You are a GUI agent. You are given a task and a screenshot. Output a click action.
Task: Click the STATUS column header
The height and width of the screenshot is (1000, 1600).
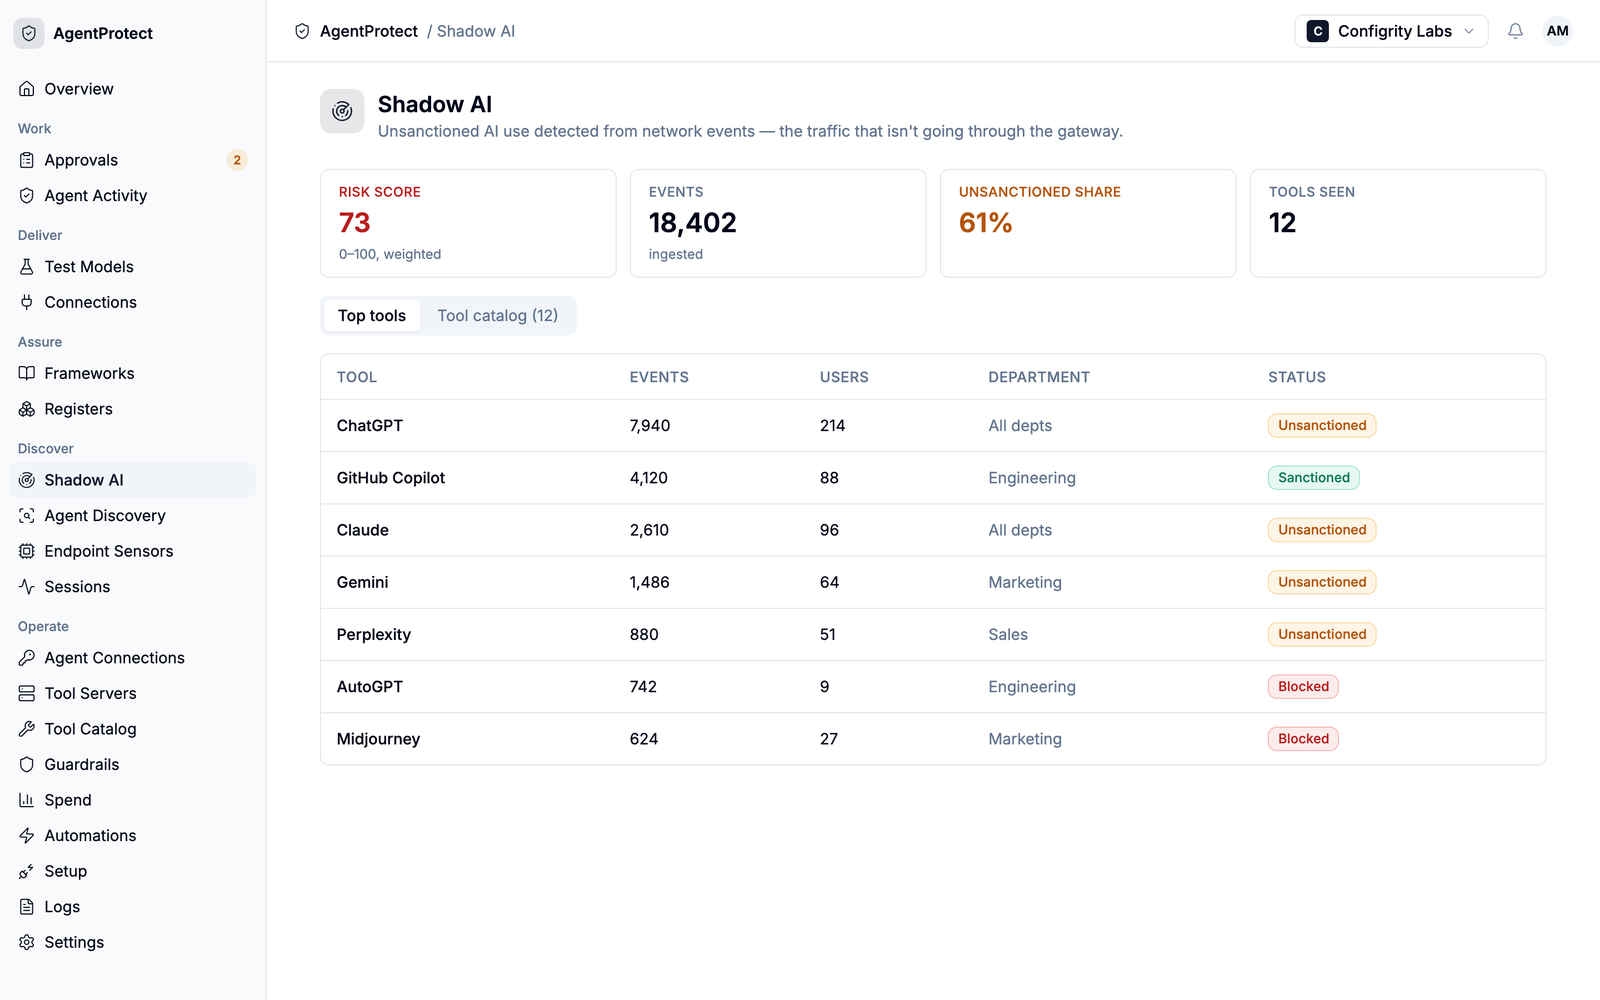pos(1297,377)
